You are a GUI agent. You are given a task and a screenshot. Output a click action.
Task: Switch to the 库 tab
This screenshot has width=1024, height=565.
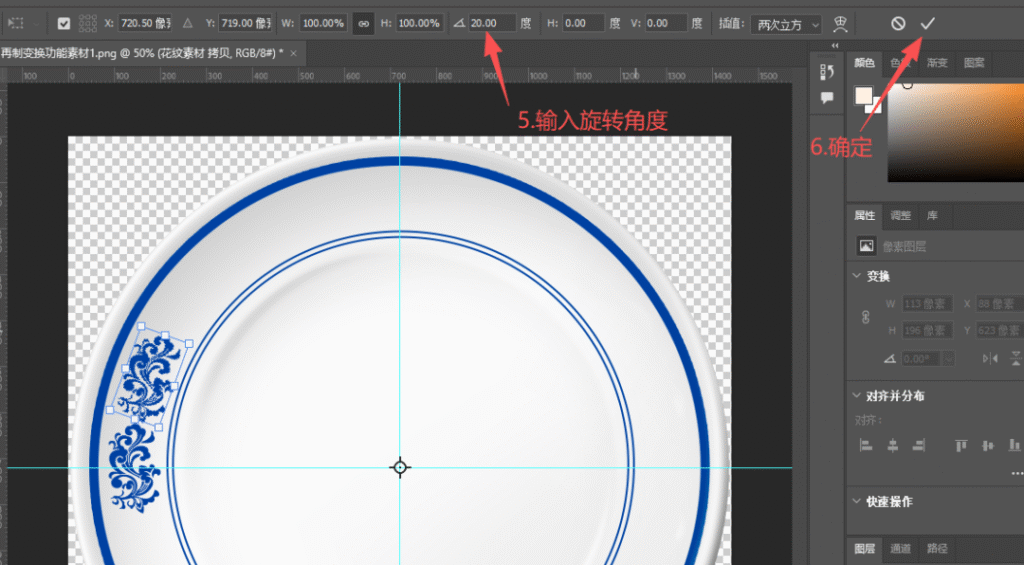click(932, 216)
